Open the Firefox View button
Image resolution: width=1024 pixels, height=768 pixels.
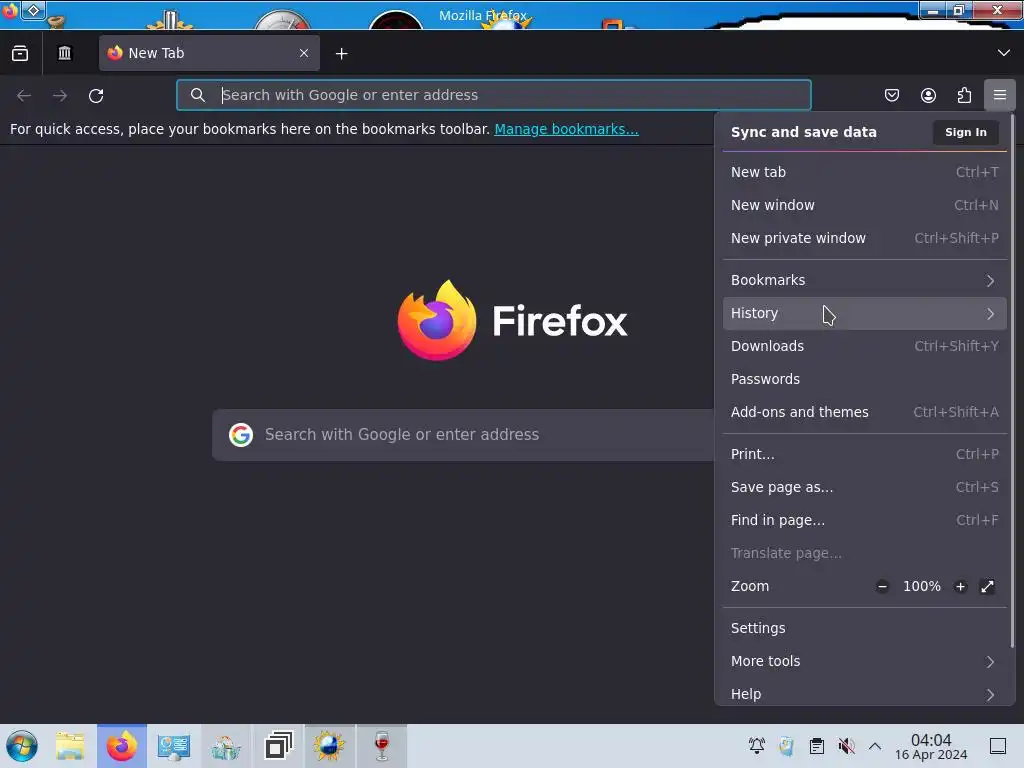pyautogui.click(x=20, y=53)
